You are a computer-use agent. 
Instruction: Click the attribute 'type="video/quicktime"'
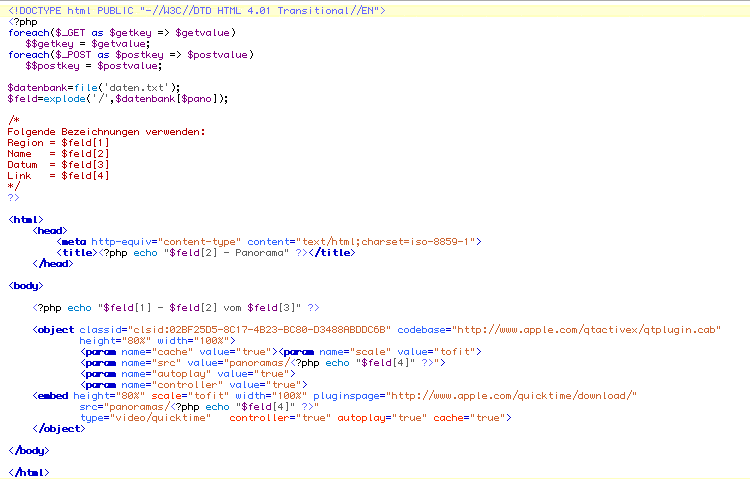click(145, 417)
